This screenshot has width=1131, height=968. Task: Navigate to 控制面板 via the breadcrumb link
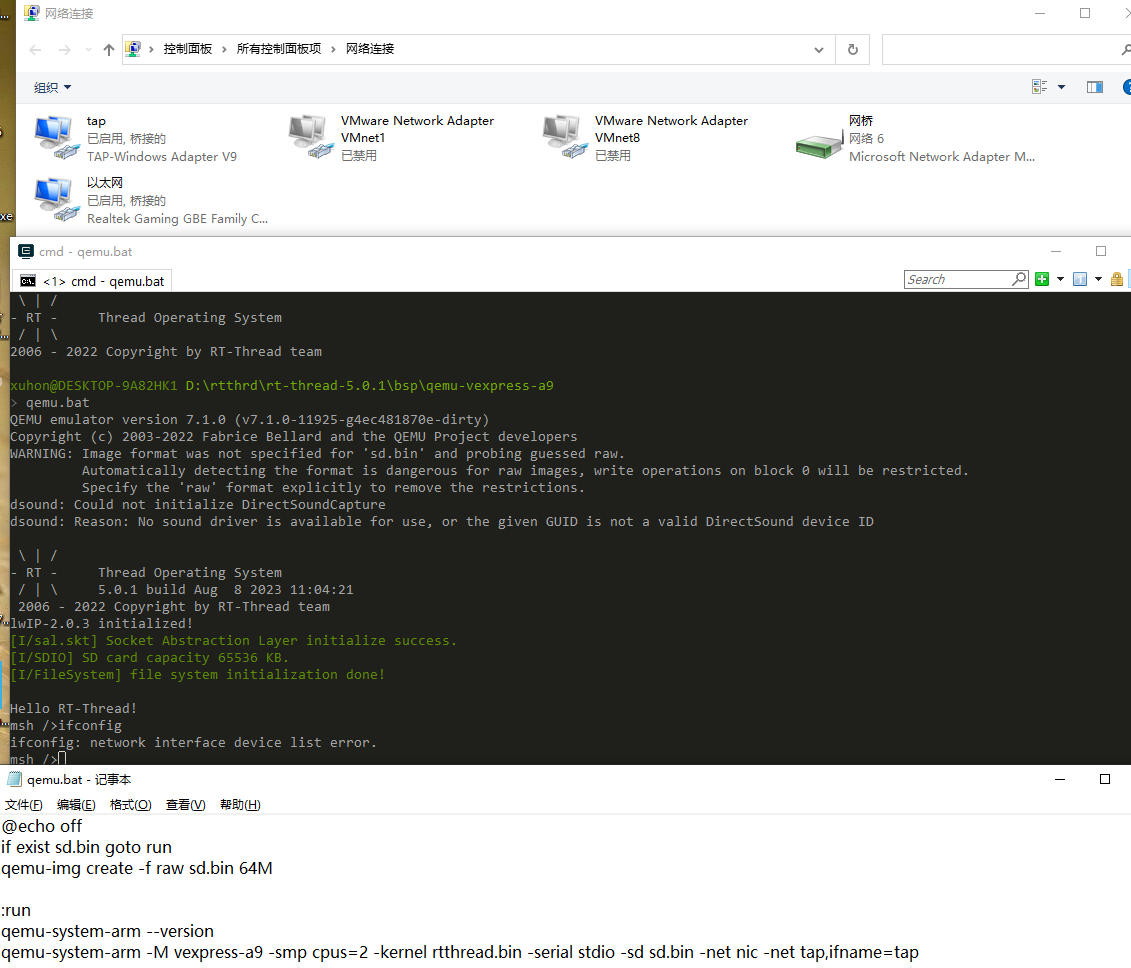tap(188, 48)
